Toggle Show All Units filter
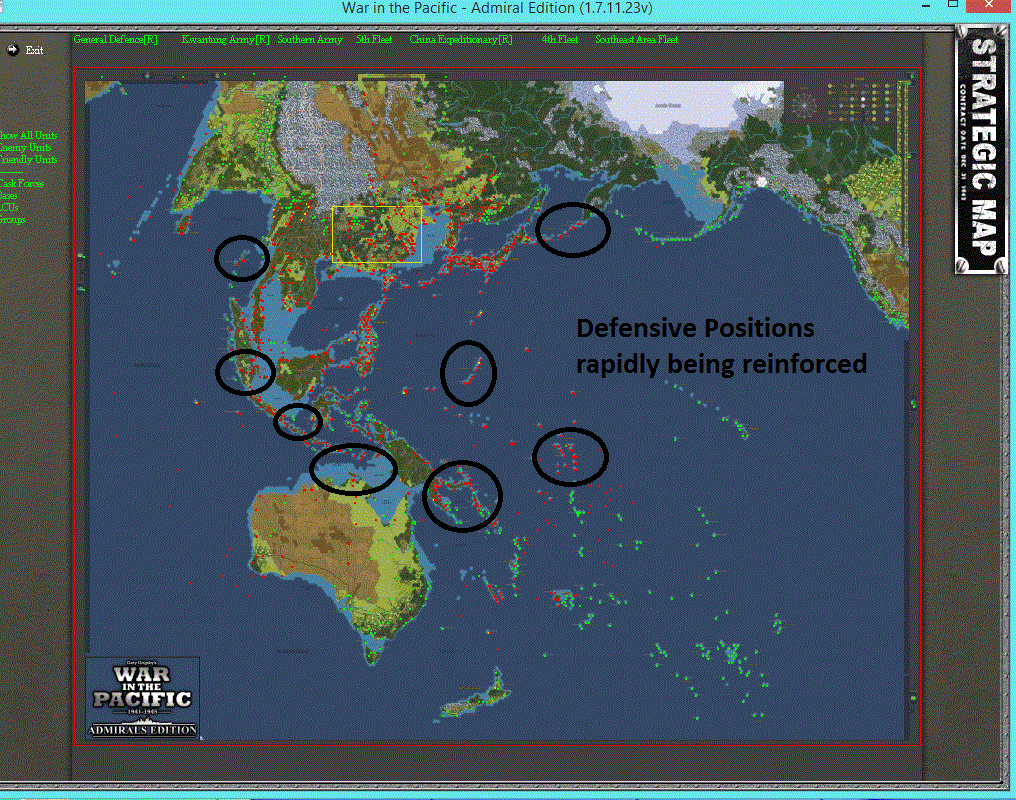Screen dimensions: 1016x800 pyautogui.click(x=29, y=135)
